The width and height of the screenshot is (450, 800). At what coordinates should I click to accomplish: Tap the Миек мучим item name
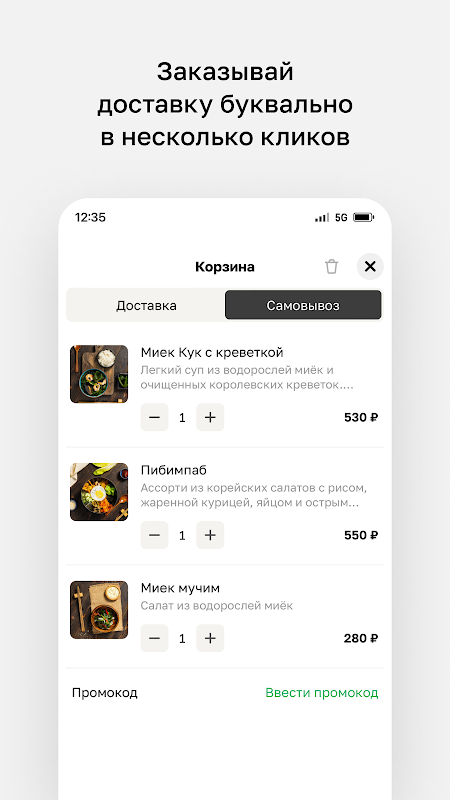180,588
